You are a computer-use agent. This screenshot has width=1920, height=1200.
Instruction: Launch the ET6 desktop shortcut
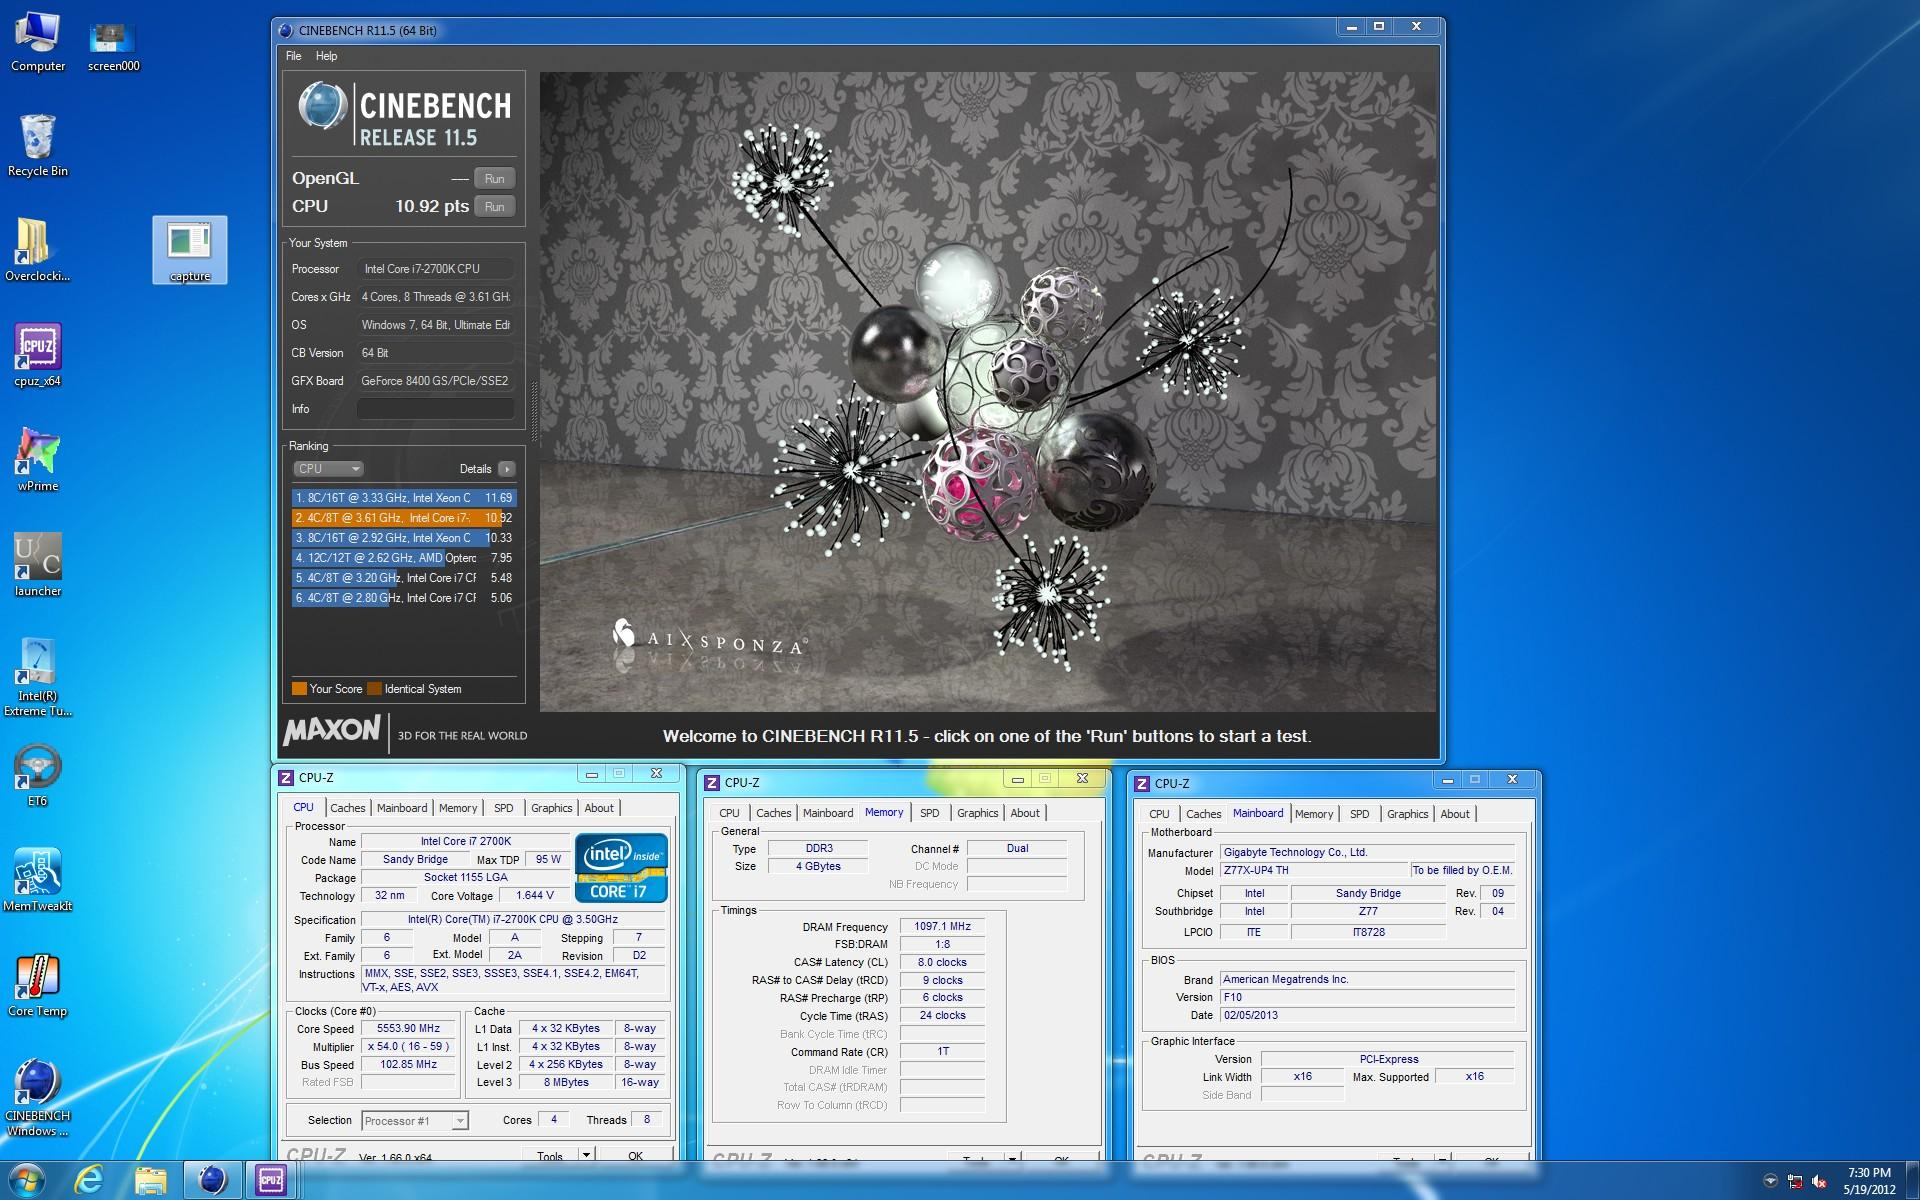(37, 776)
